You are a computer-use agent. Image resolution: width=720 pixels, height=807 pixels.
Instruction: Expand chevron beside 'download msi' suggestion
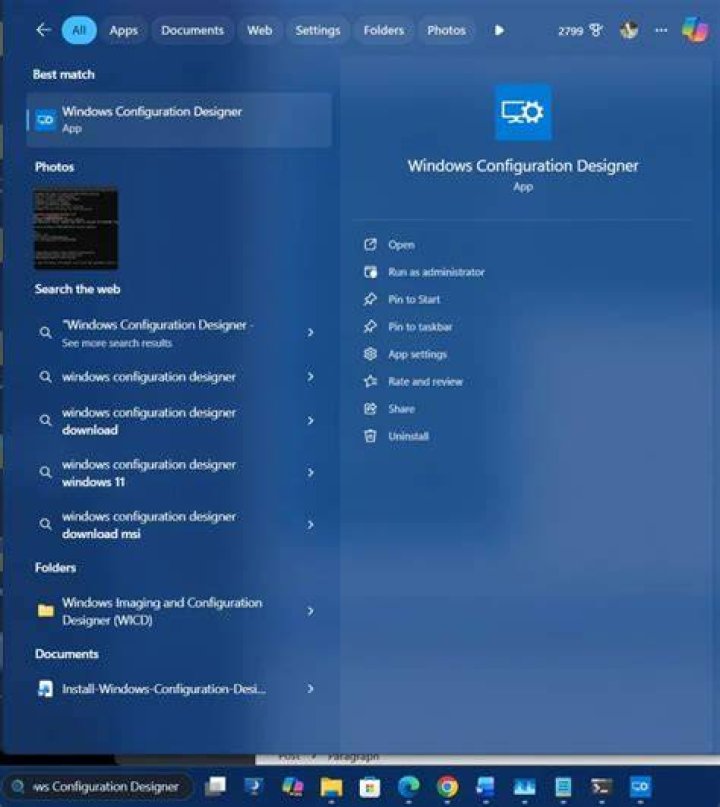coord(310,524)
